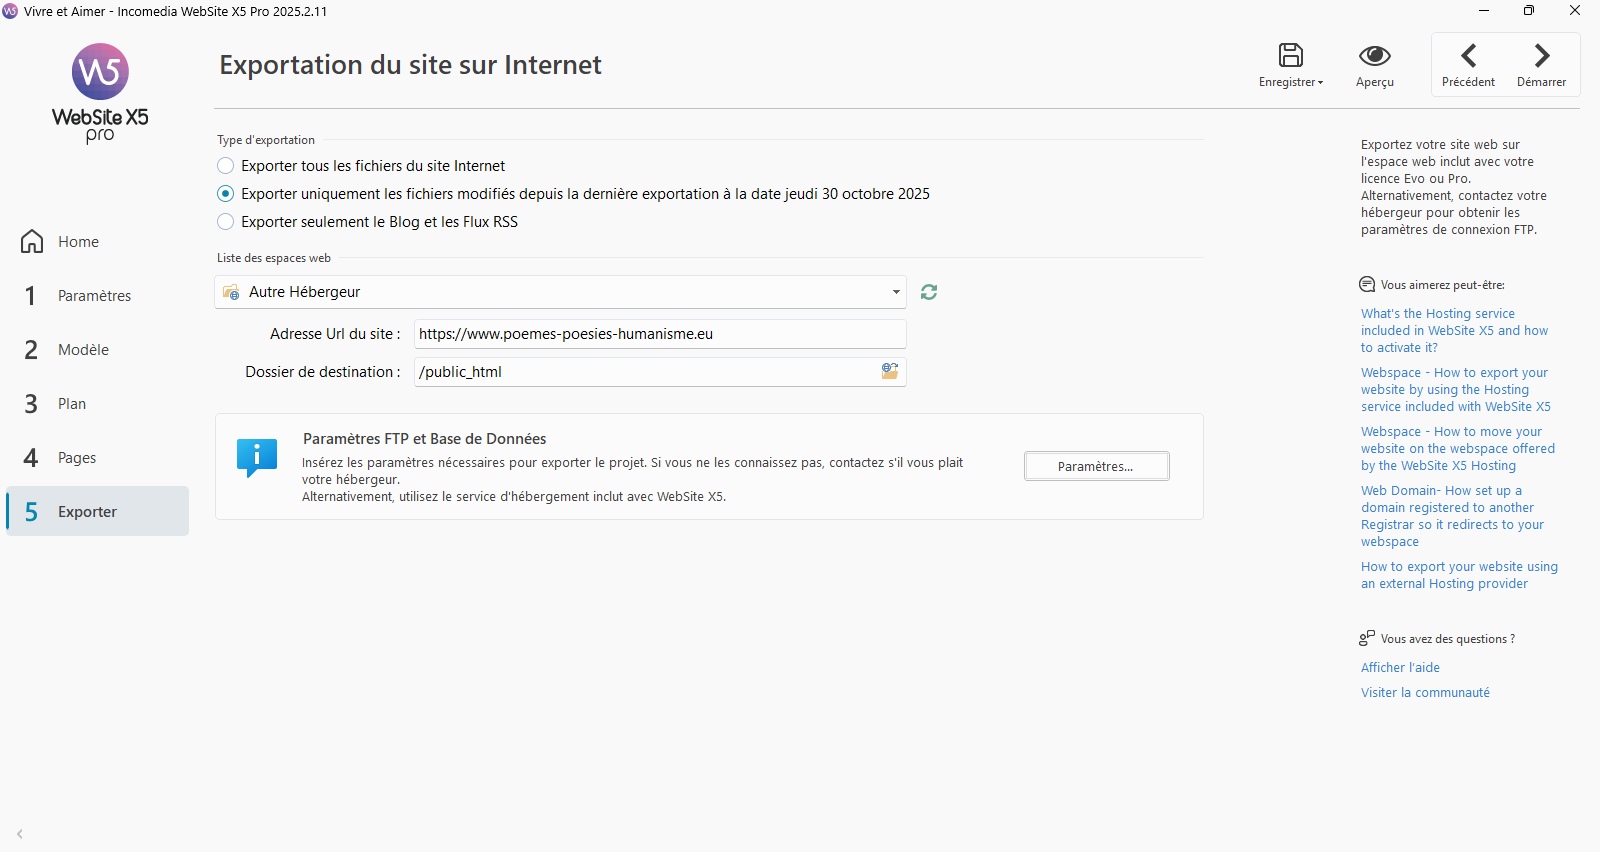Expand the Autre Hébergeur dropdown

(895, 292)
